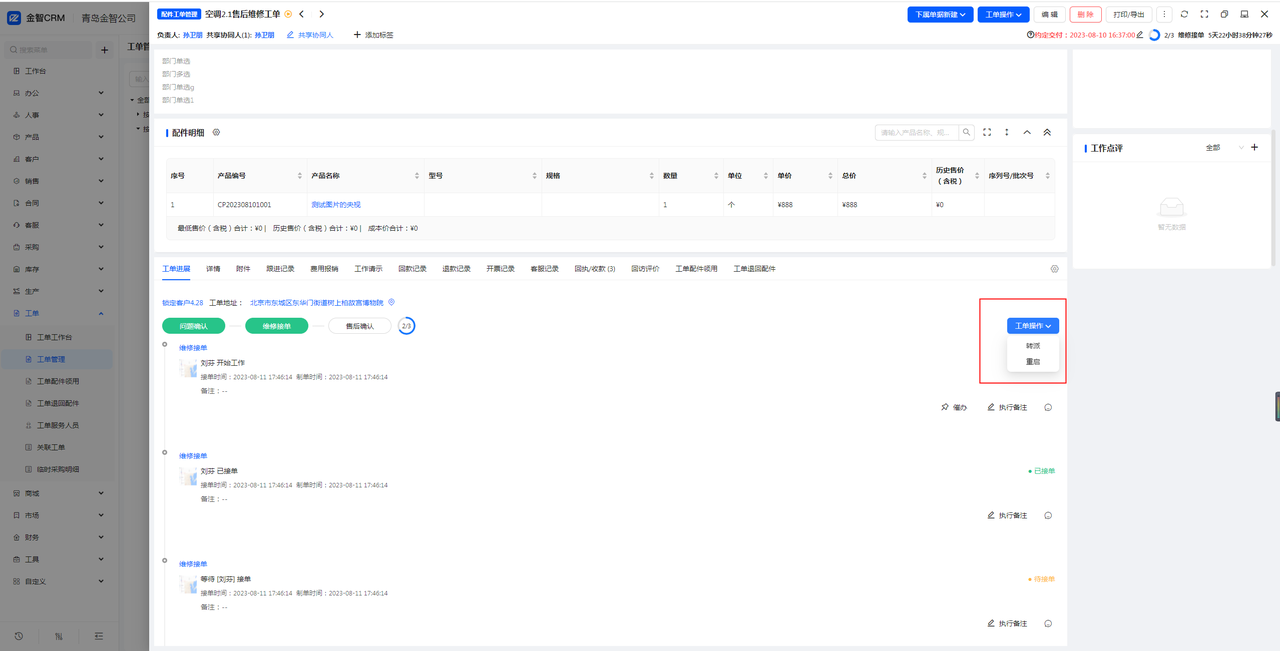Switch to the 跟进记录 tab

280,269
